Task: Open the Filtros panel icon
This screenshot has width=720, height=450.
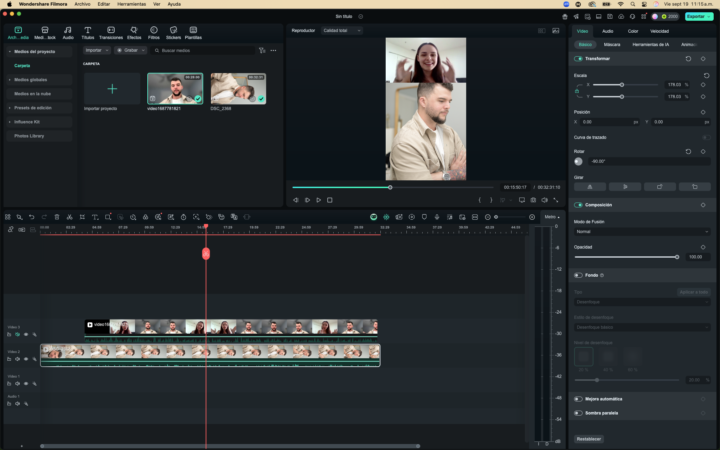Action: [154, 33]
